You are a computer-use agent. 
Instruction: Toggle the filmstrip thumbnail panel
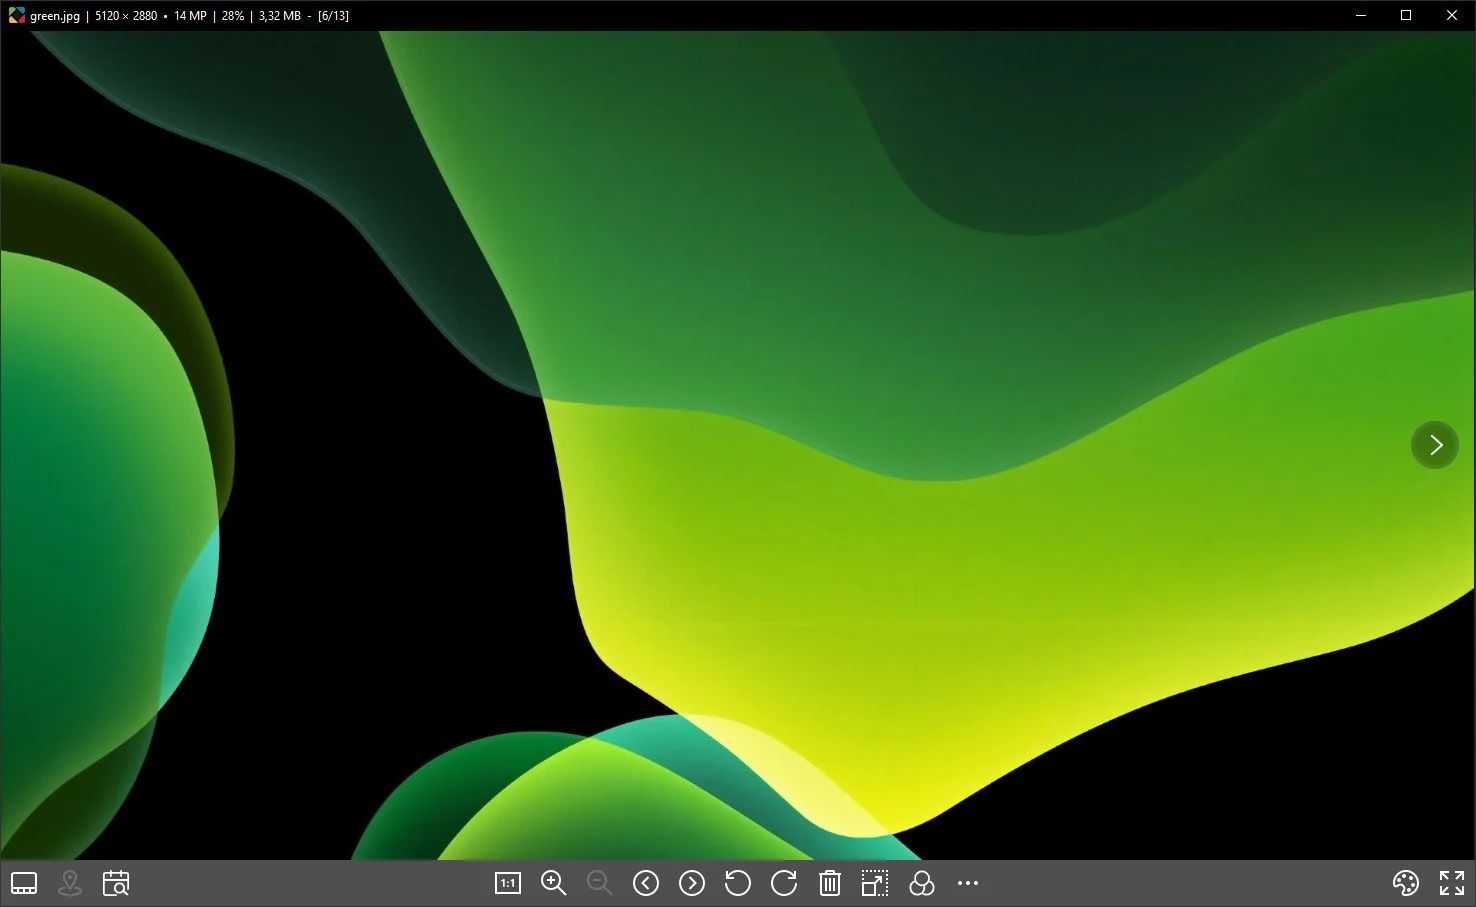tap(24, 883)
